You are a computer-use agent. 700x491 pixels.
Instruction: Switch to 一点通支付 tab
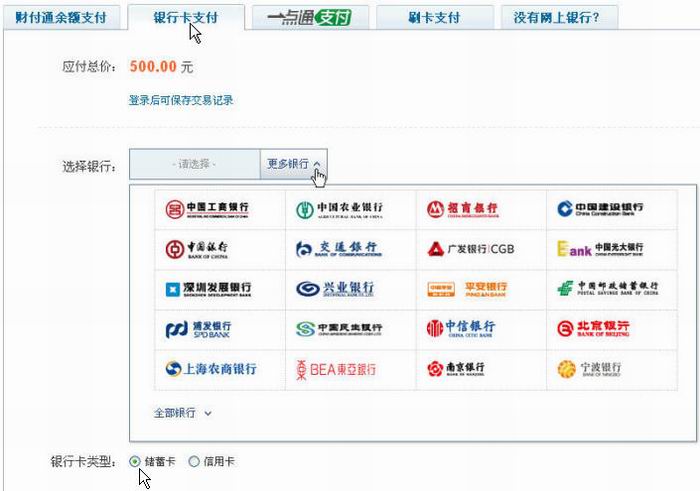coord(310,18)
